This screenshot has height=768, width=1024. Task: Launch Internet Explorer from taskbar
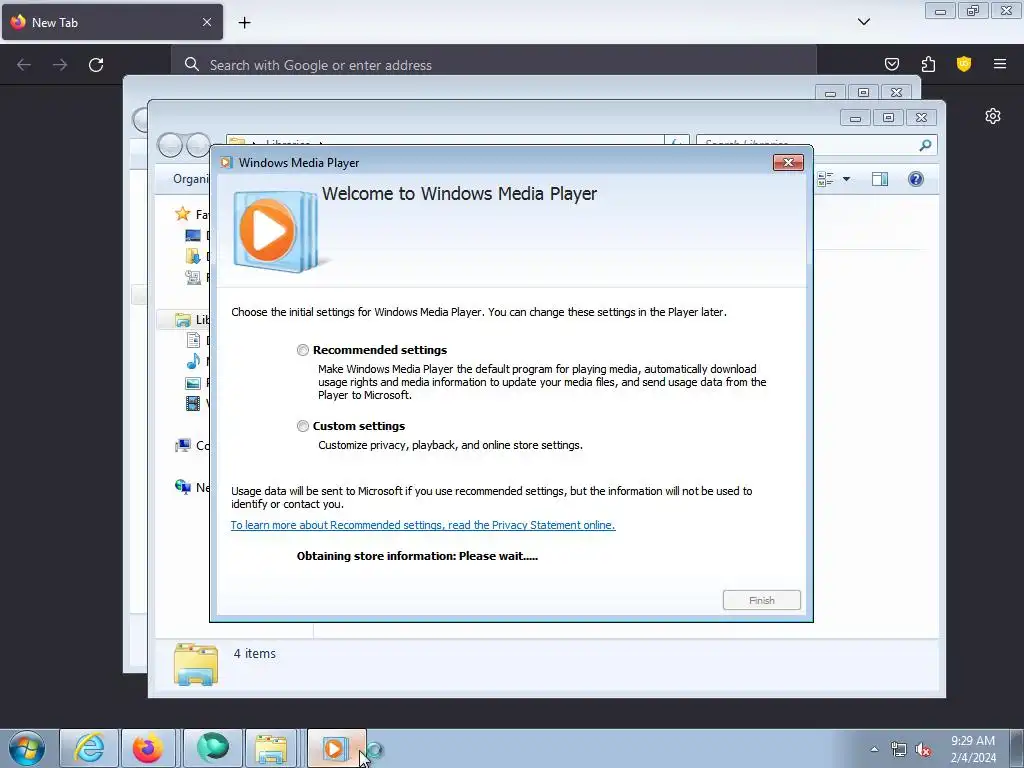coord(89,748)
